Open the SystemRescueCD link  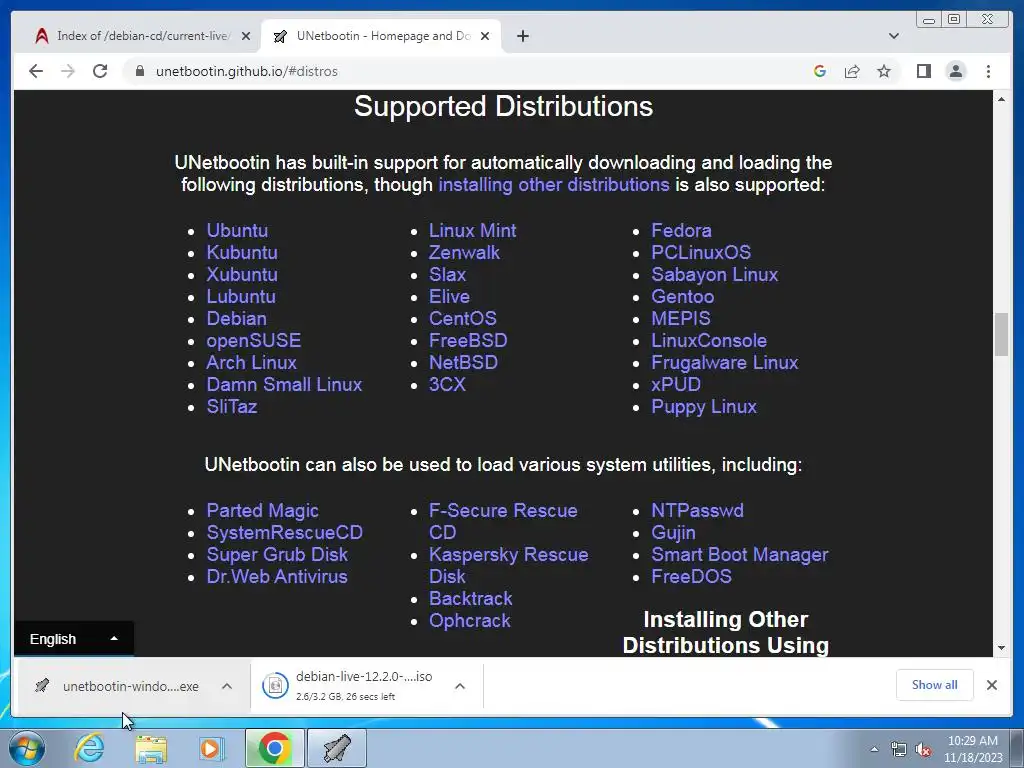(285, 533)
